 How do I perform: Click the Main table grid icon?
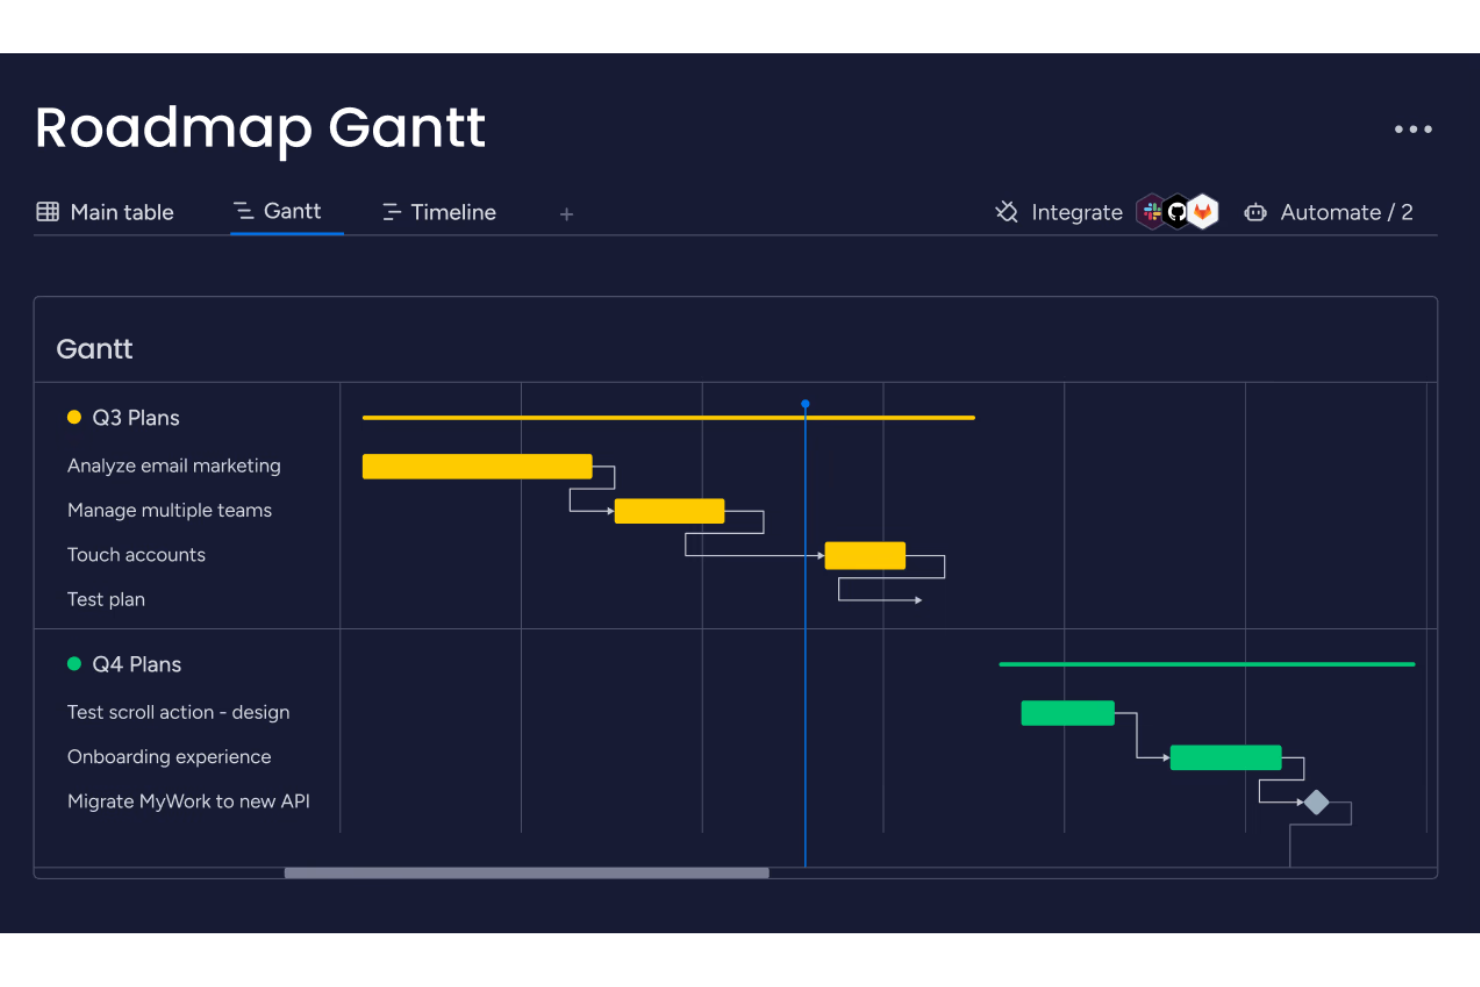tap(48, 212)
